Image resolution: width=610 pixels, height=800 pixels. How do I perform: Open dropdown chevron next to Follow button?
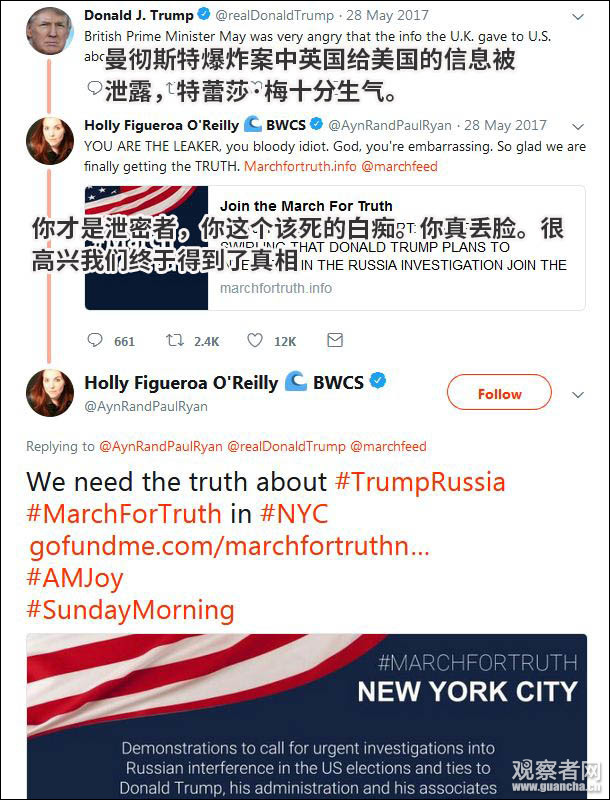[x=577, y=394]
